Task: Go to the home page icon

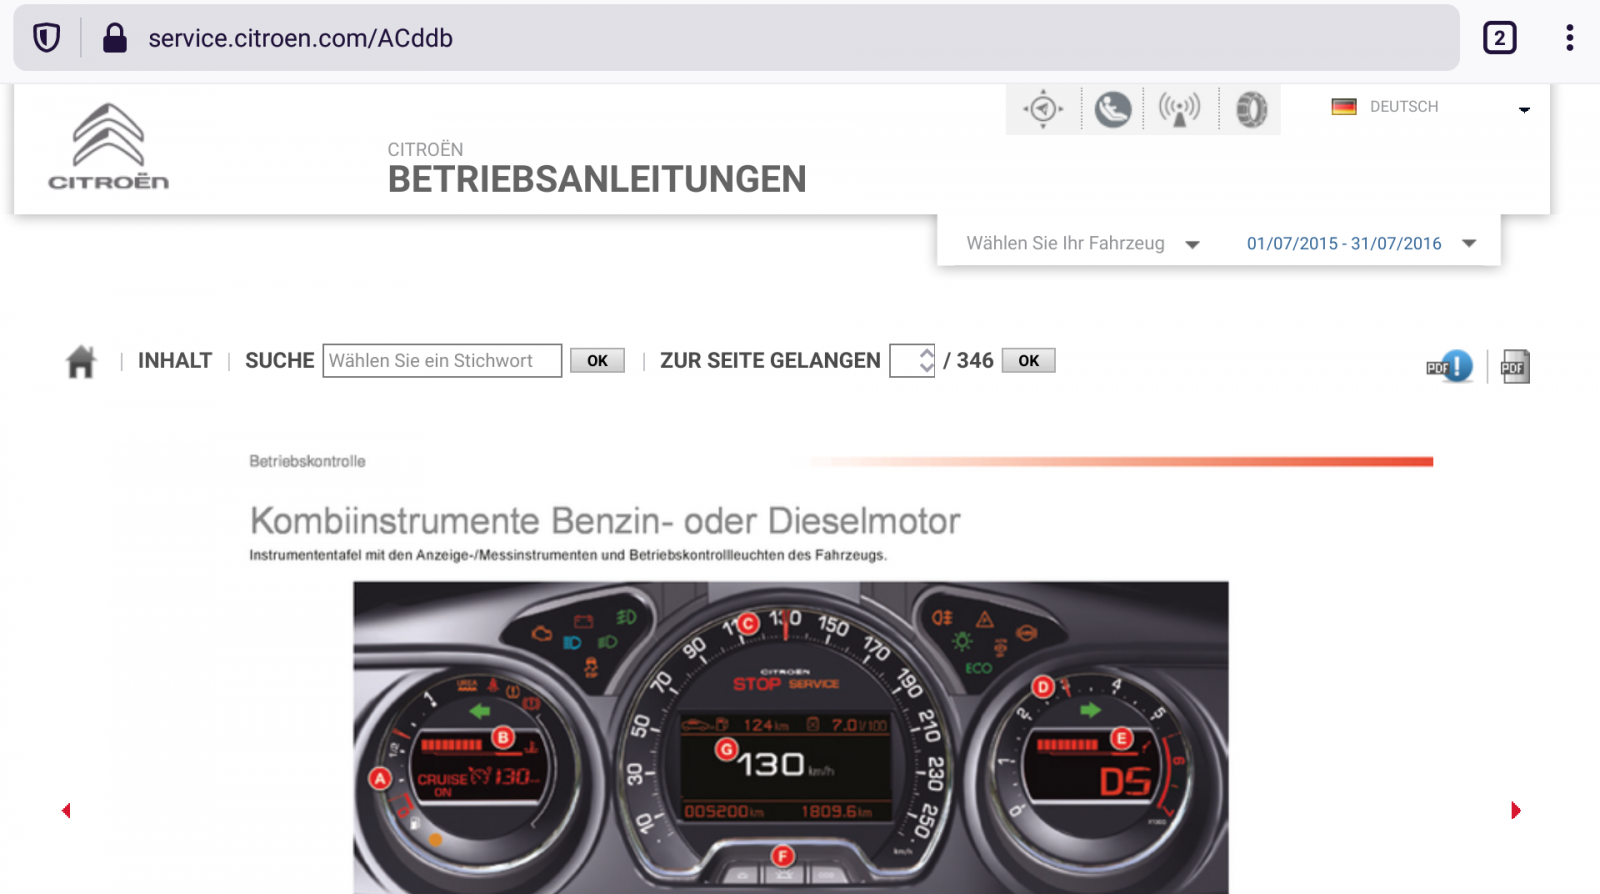Action: click(x=81, y=361)
